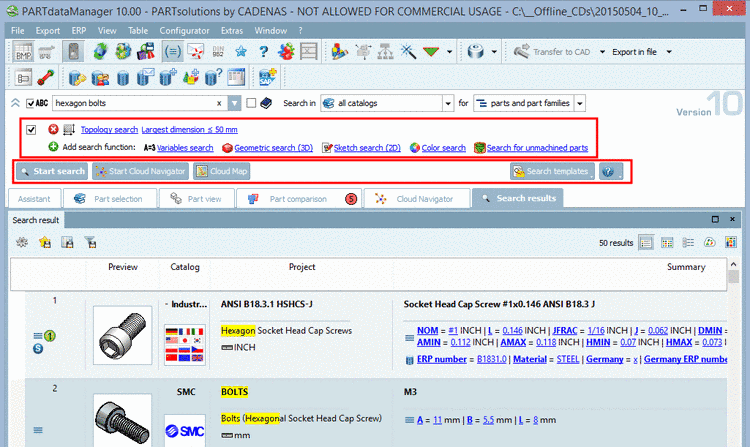Click the database with envelope icon
The image size is (750, 447).
click(145, 77)
